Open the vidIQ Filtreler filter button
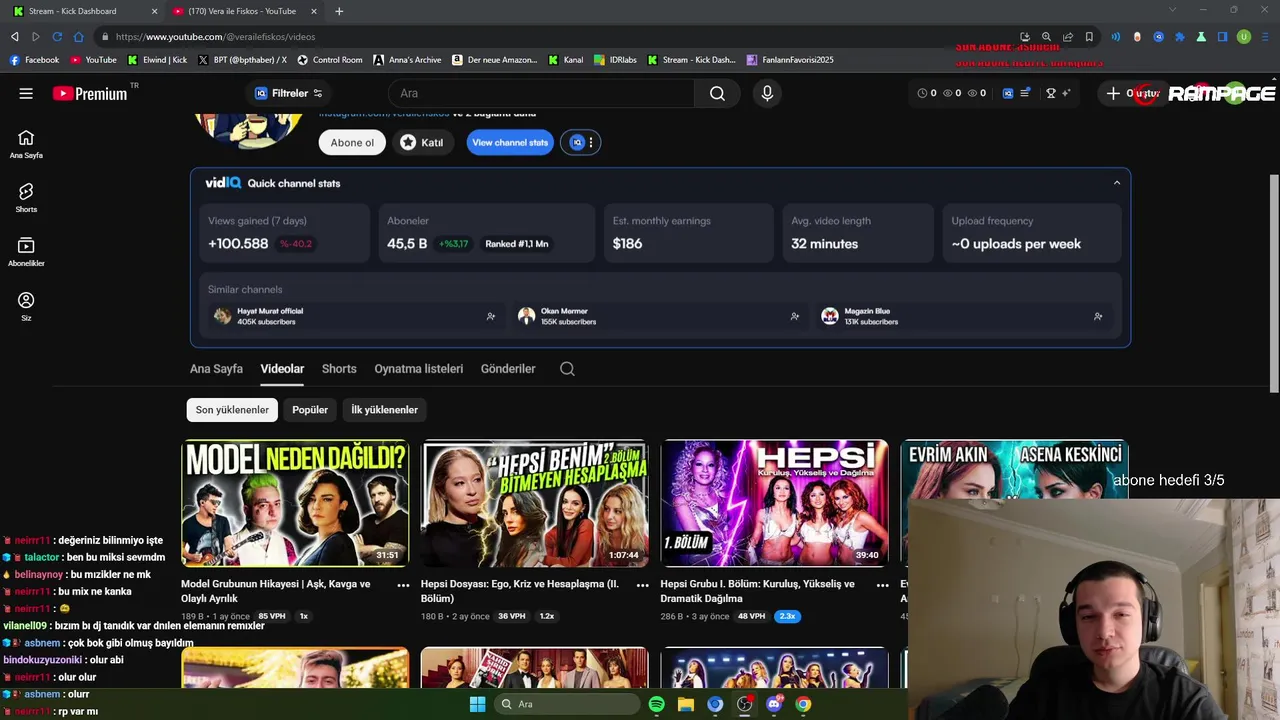Viewport: 1280px width, 720px height. tap(288, 93)
